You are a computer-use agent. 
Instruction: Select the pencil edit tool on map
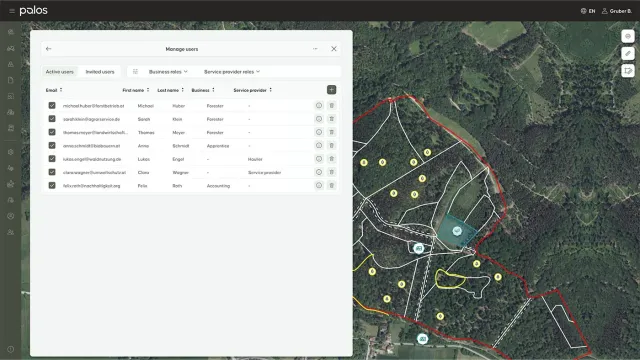(628, 53)
